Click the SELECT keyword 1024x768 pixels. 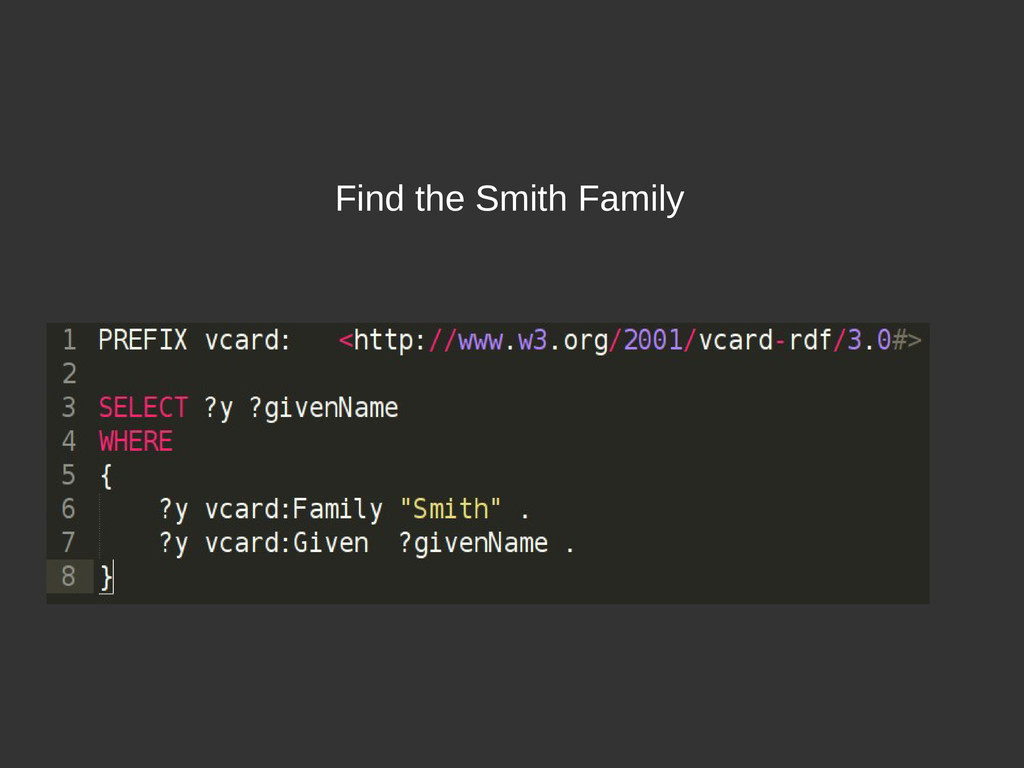point(143,408)
